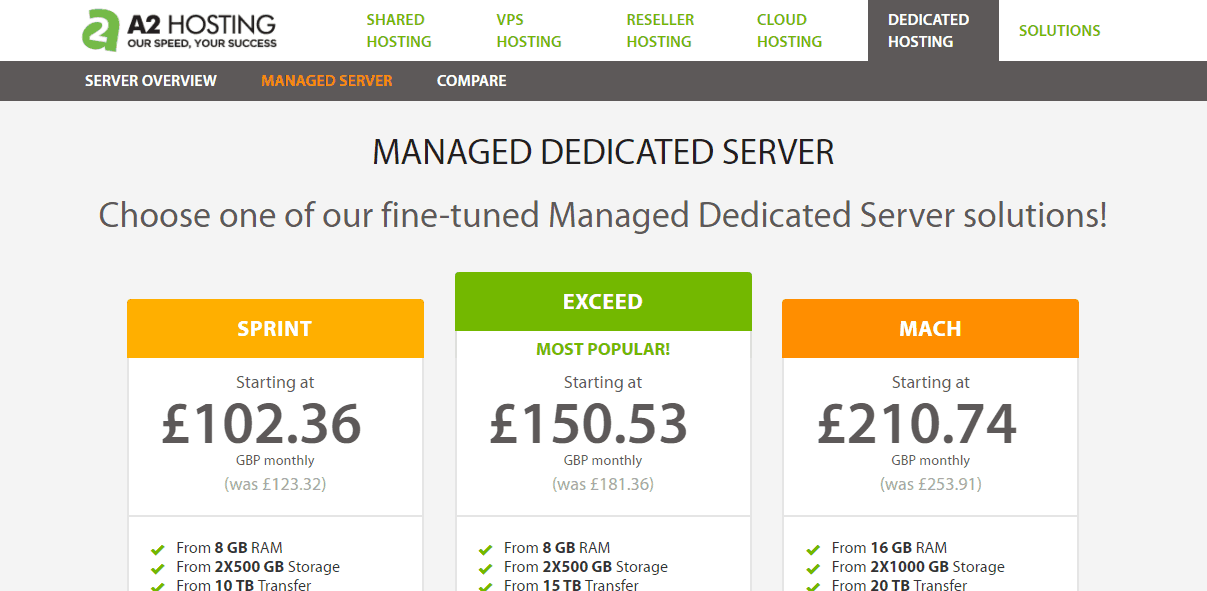Screen dimensions: 1207x591
Task: Select the Dedicated Hosting menu item
Action: pos(933,30)
